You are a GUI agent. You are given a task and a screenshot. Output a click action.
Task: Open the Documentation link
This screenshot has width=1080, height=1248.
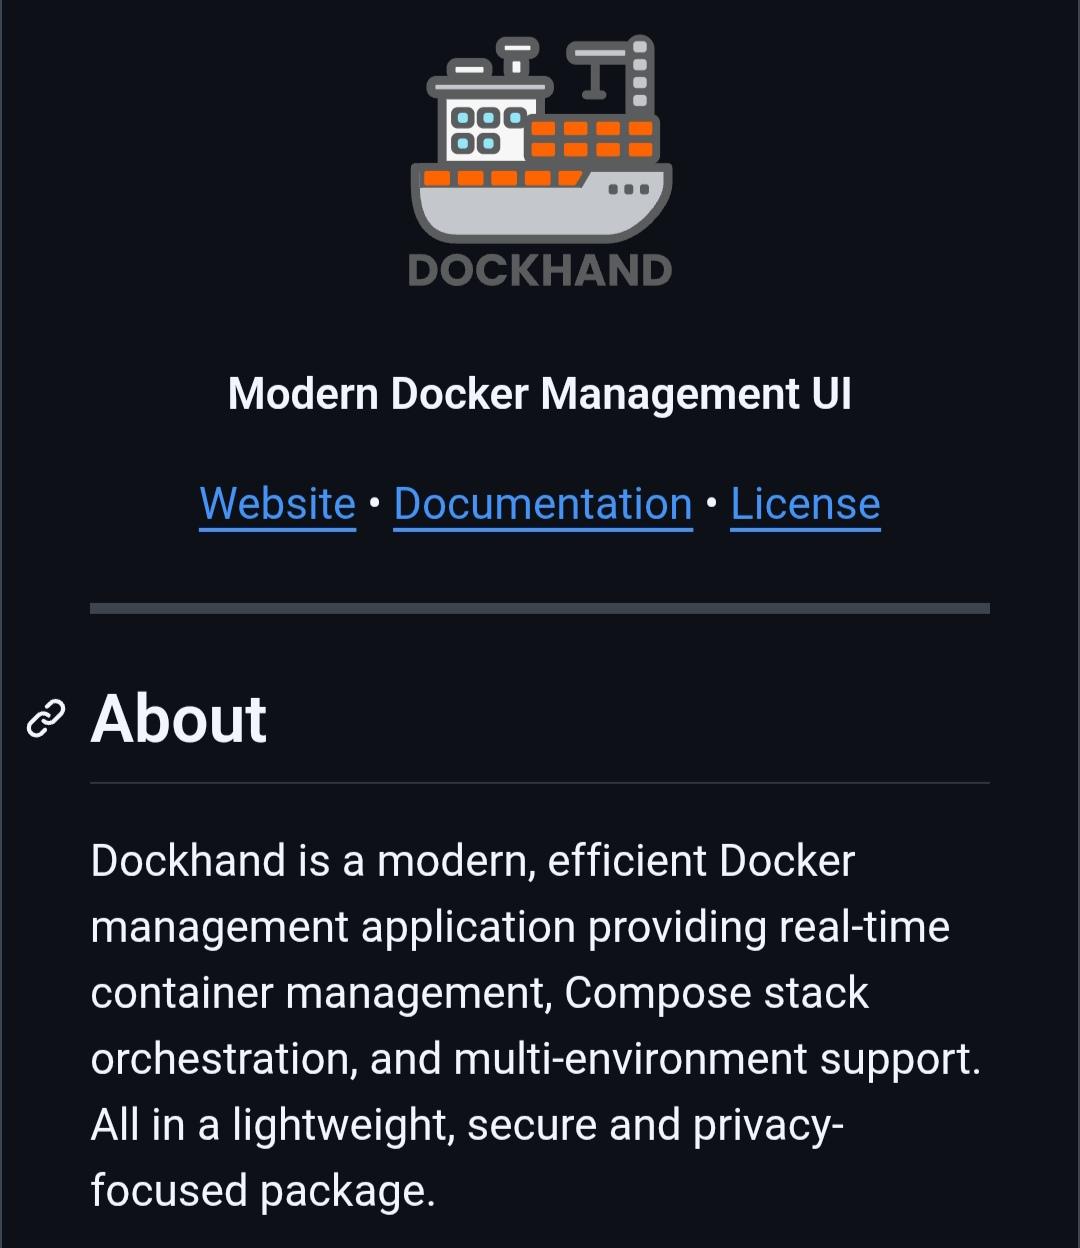pos(543,504)
